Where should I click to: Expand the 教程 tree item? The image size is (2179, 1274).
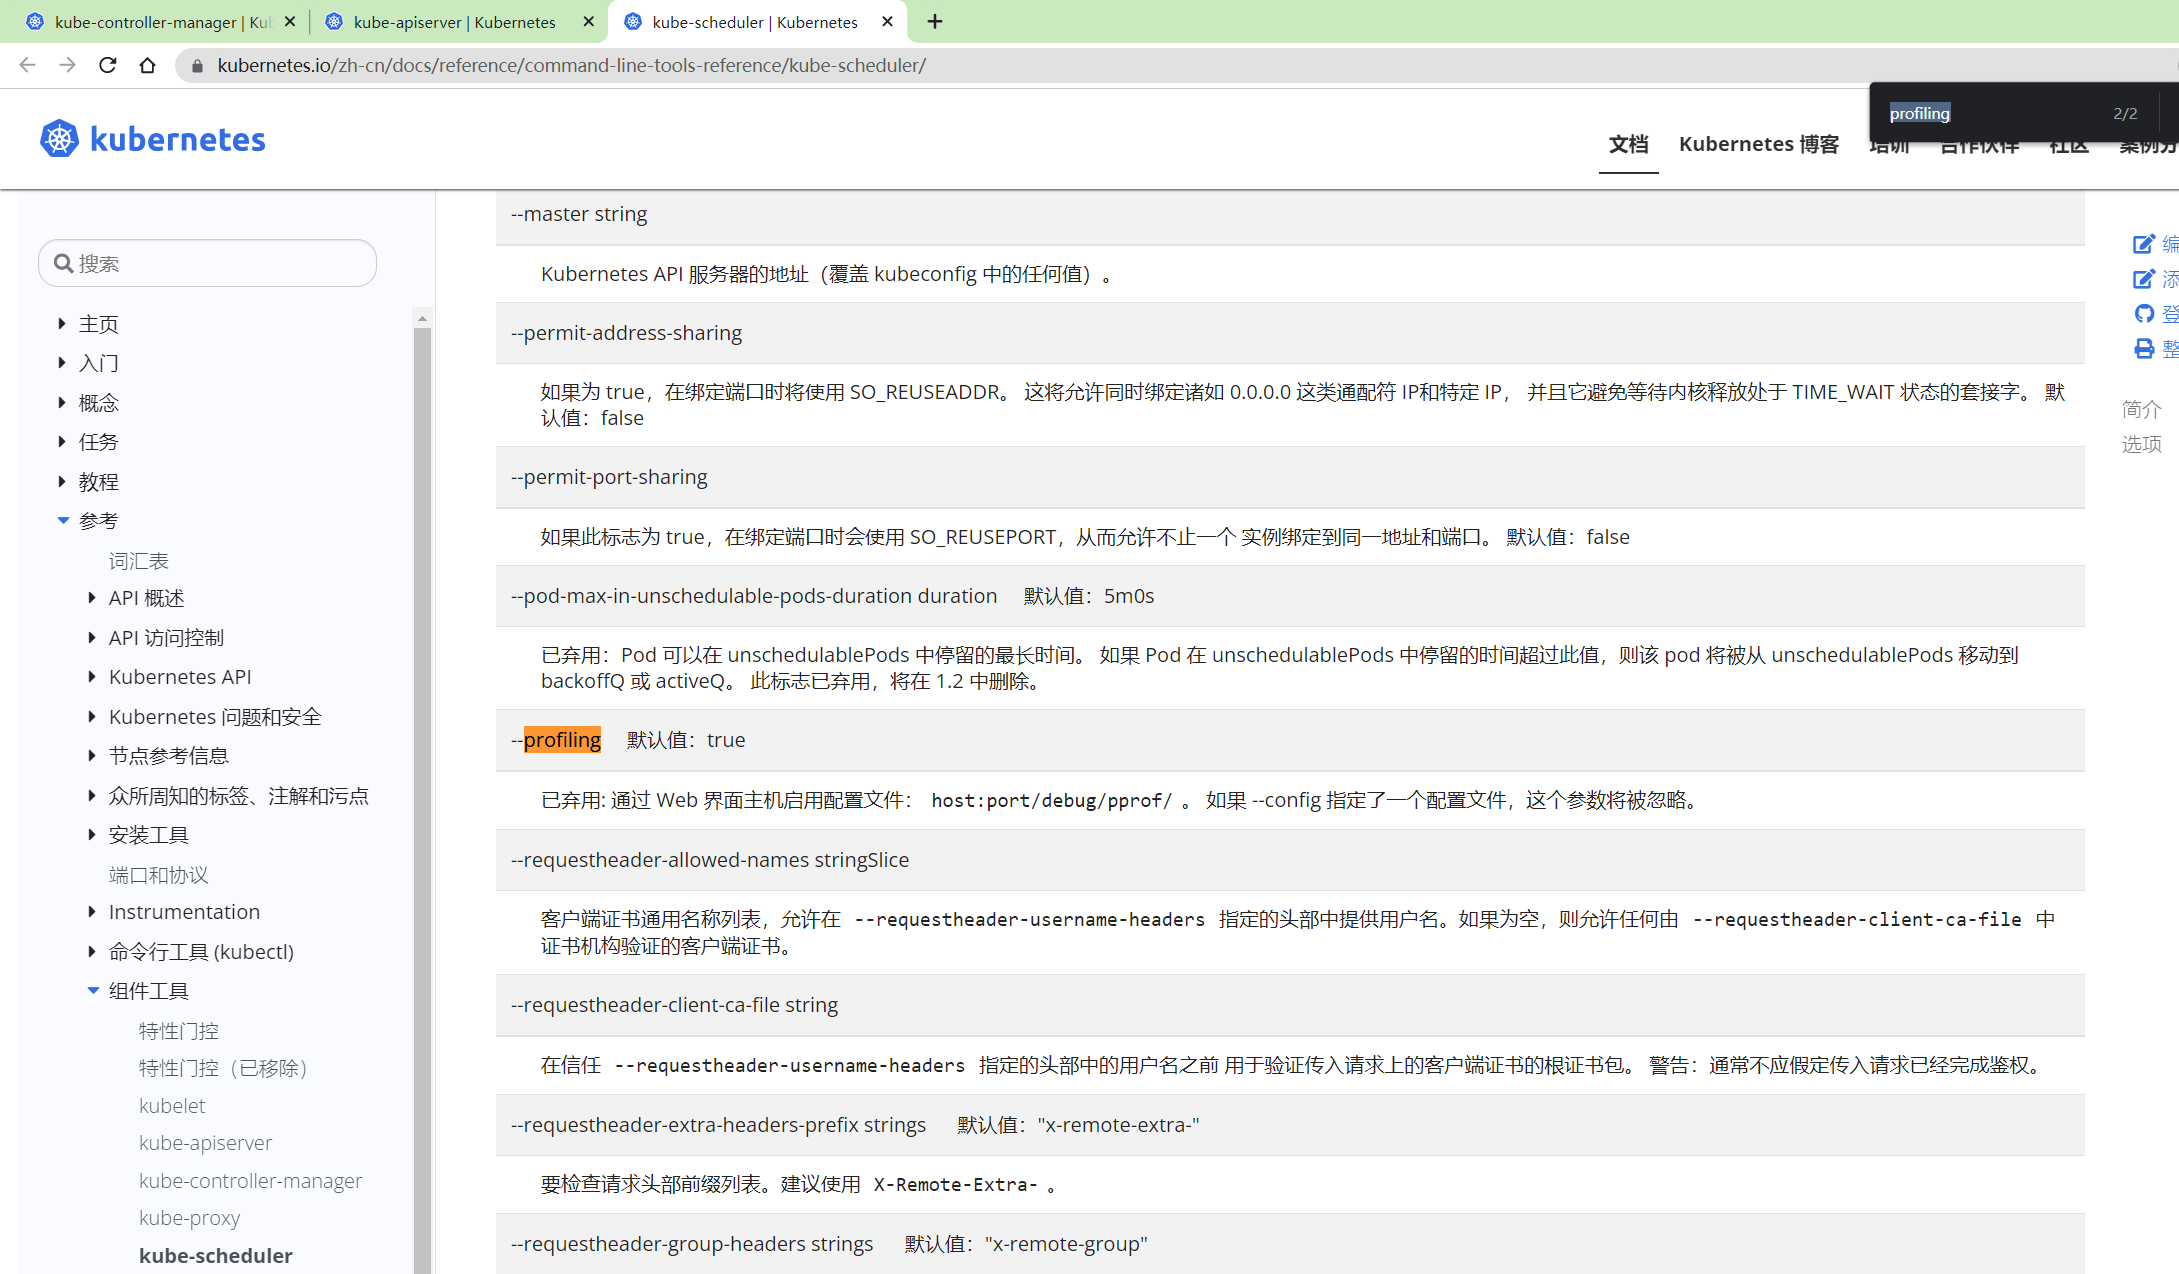(x=62, y=481)
